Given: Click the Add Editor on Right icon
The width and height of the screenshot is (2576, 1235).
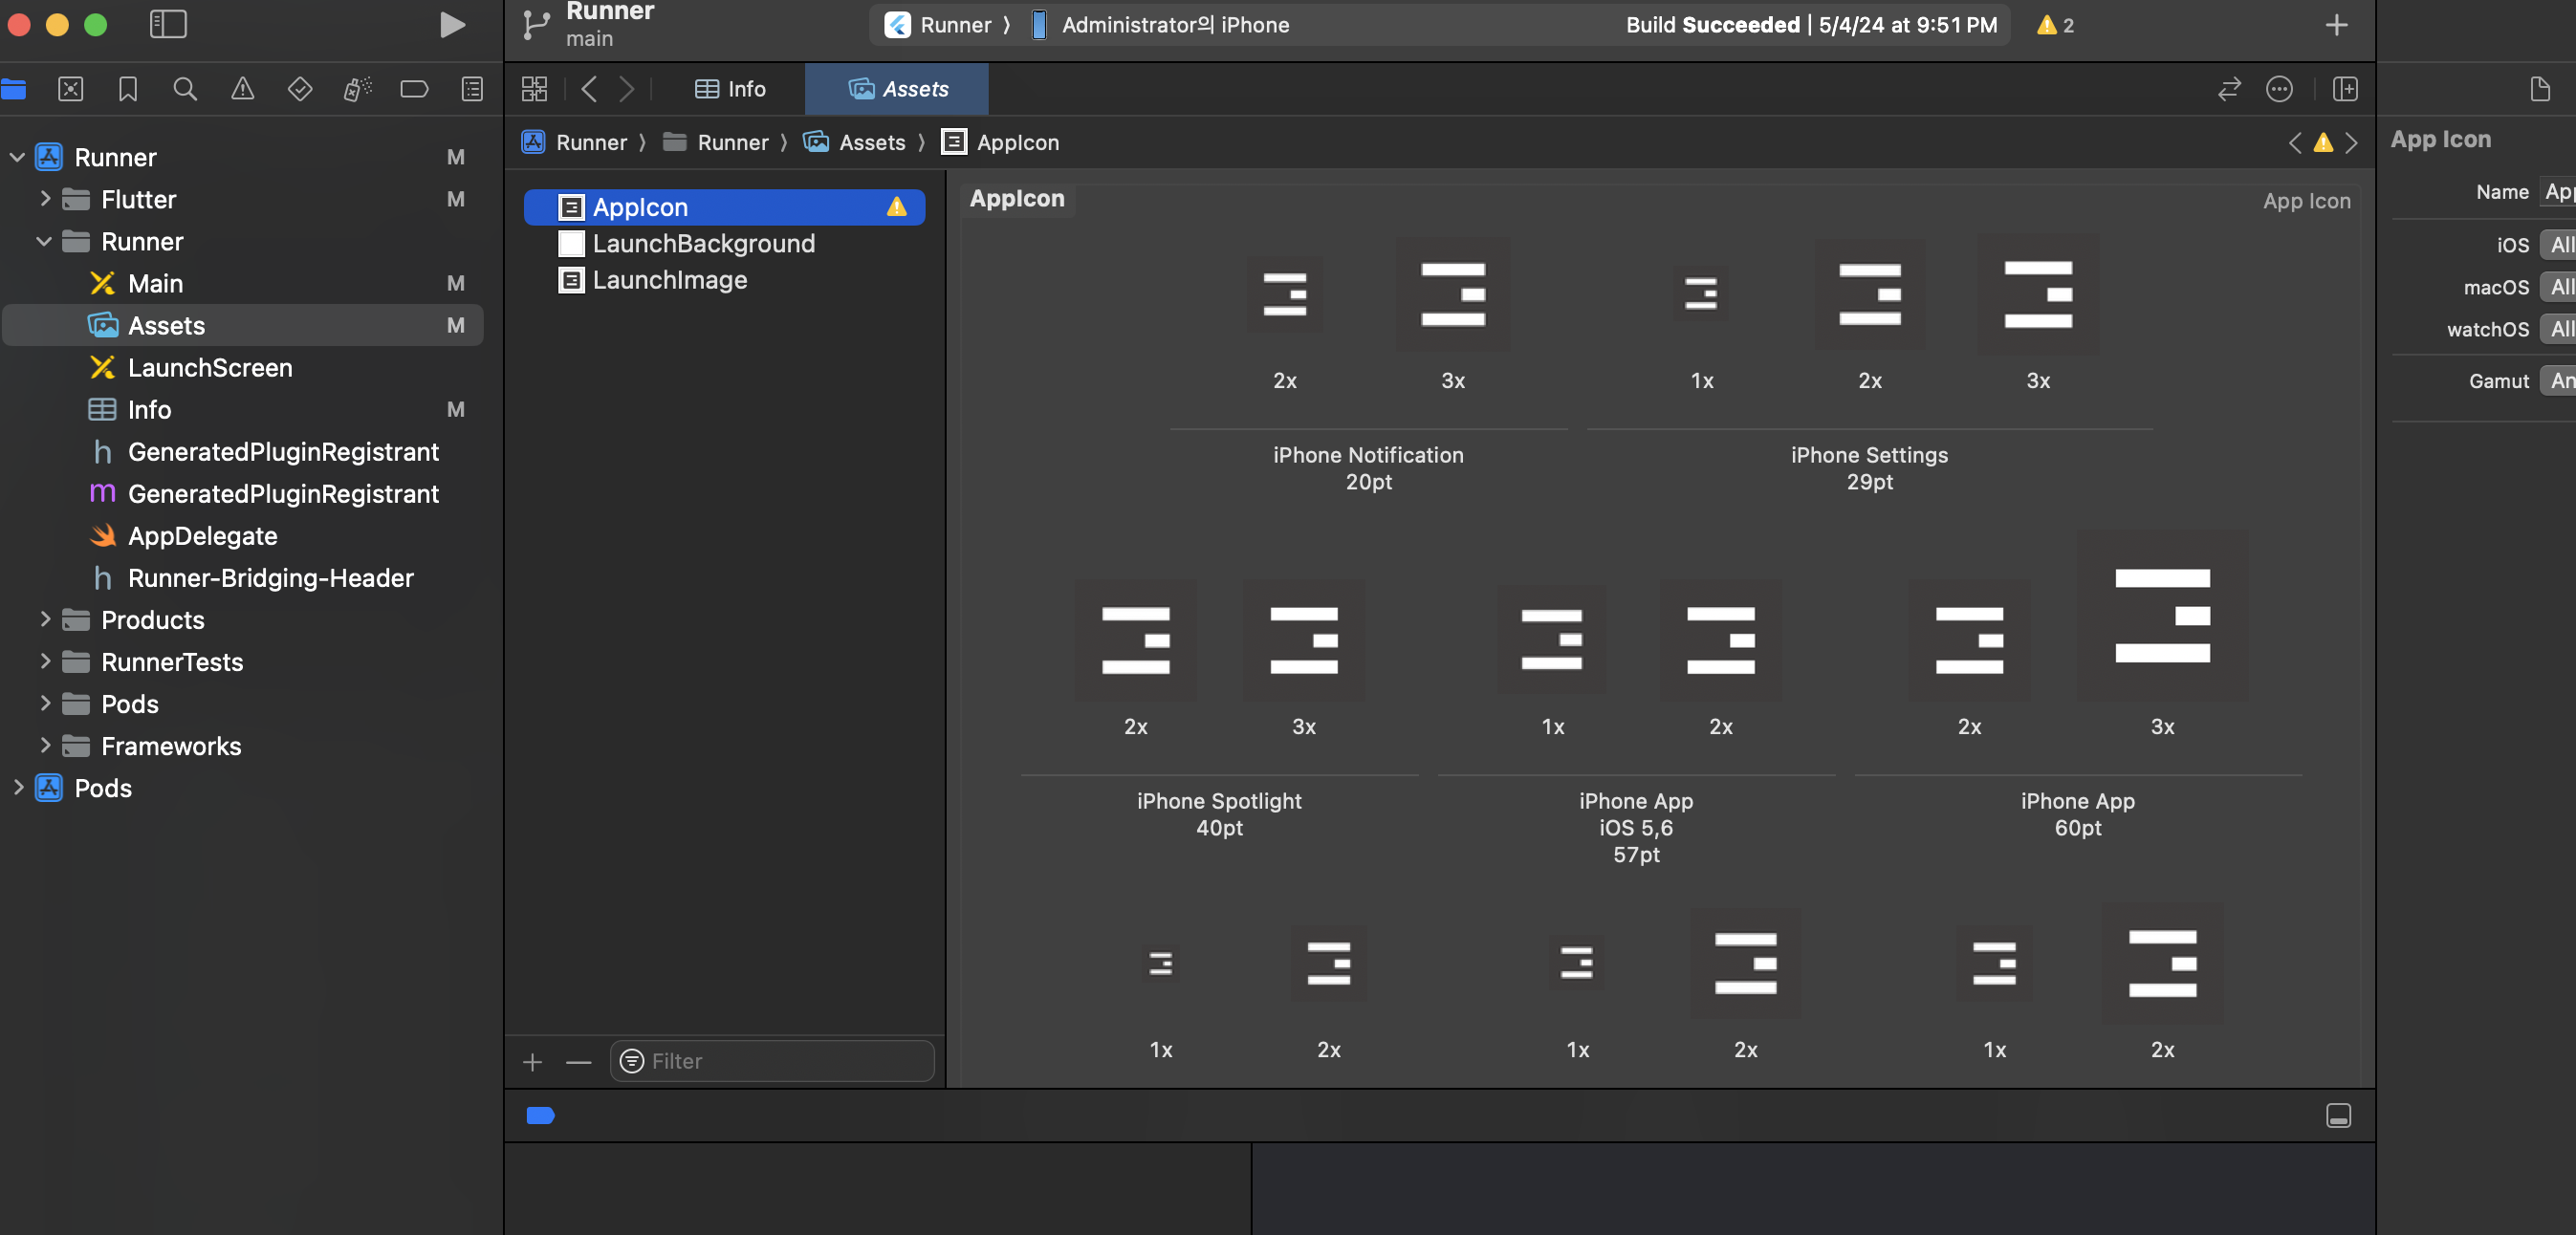Looking at the screenshot, I should pyautogui.click(x=2345, y=89).
